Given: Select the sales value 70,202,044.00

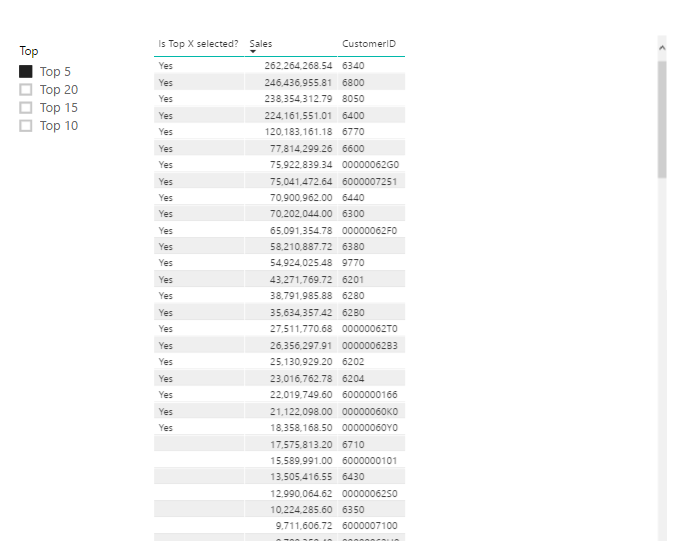Looking at the screenshot, I should click(301, 214).
